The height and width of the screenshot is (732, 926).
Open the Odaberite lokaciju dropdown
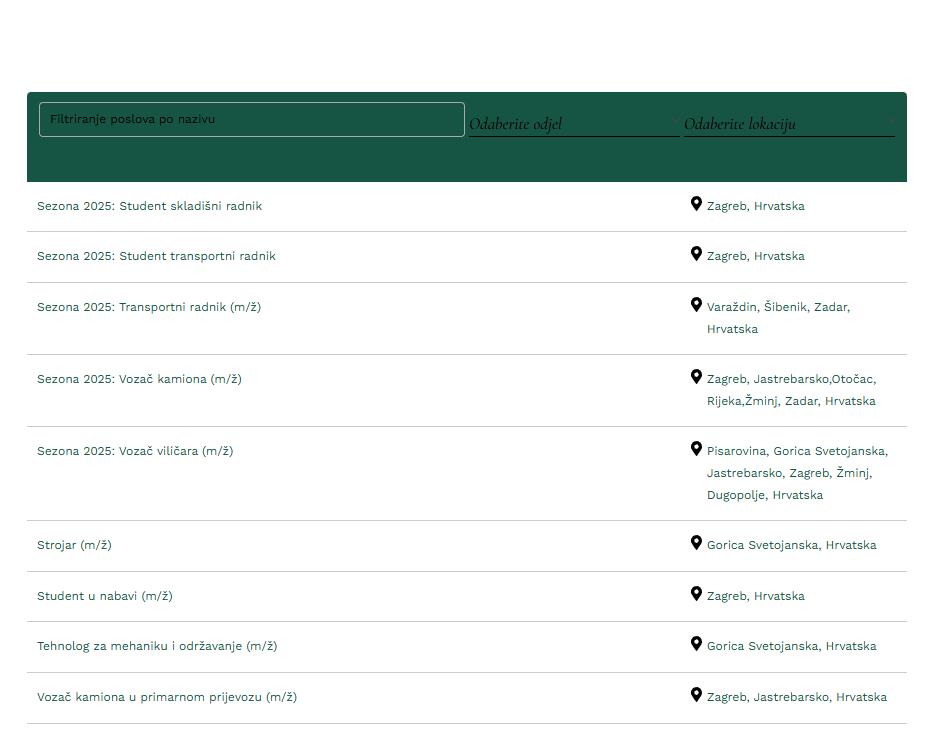coord(788,124)
